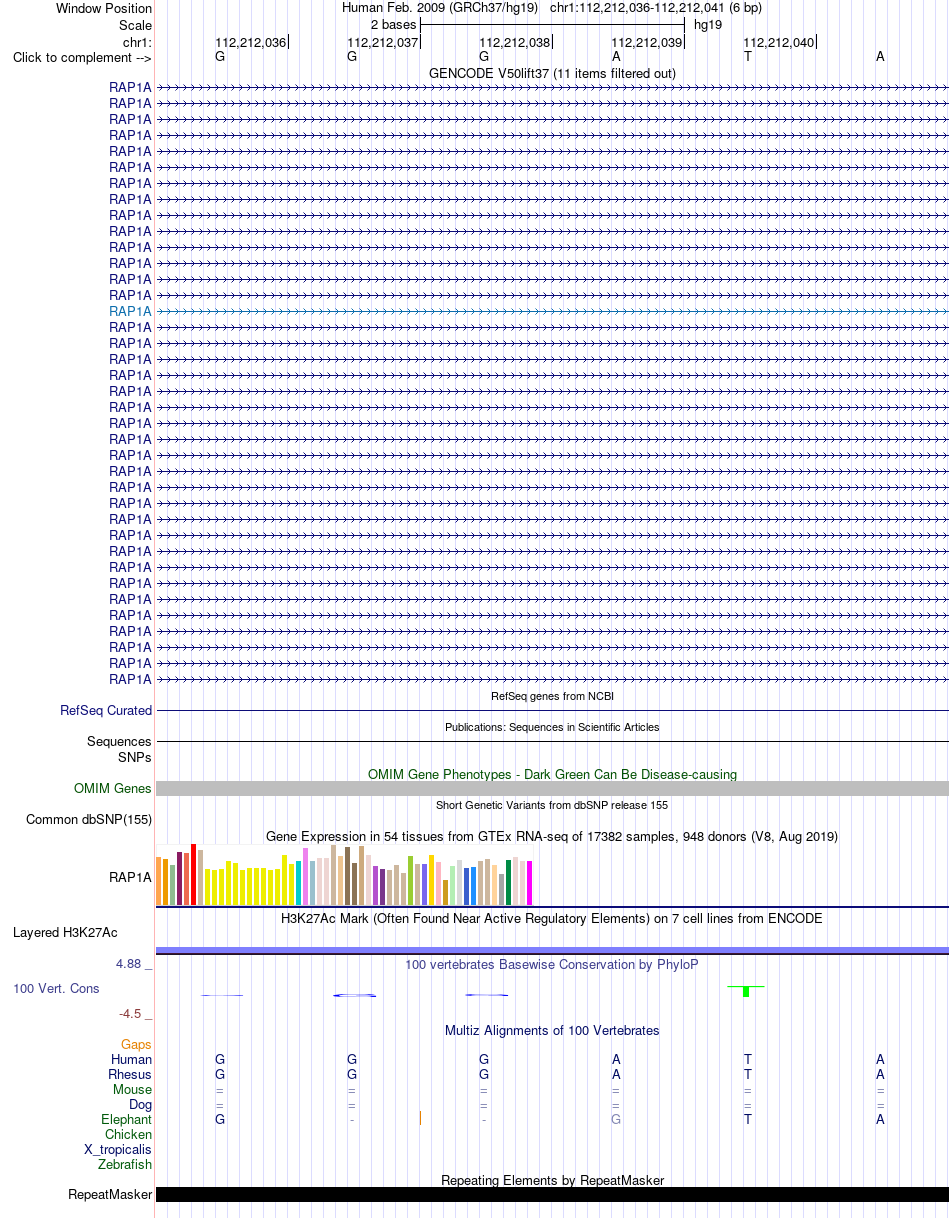Screen dimensions: 950x1218
Task: Click the chr1: ruler label
Action: click(x=137, y=42)
